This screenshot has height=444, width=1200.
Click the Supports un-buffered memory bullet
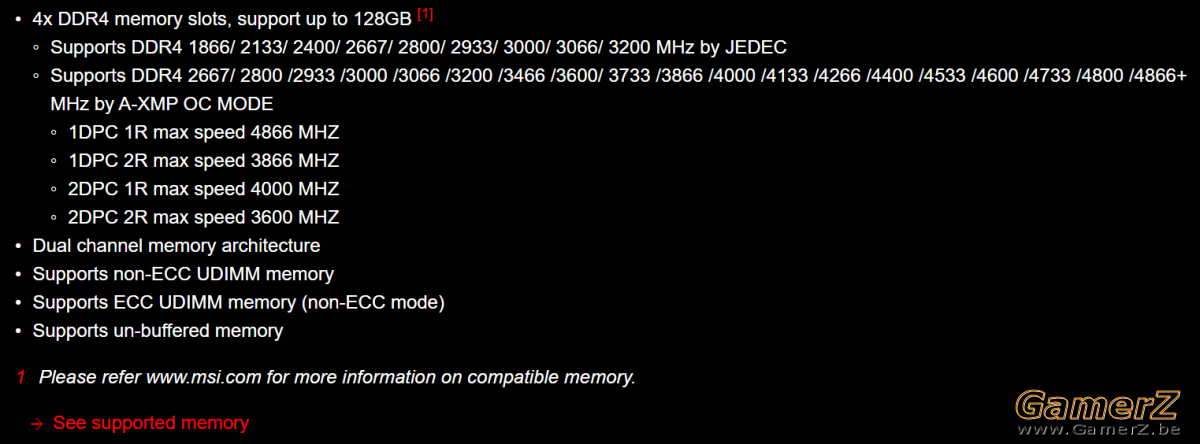tap(158, 330)
